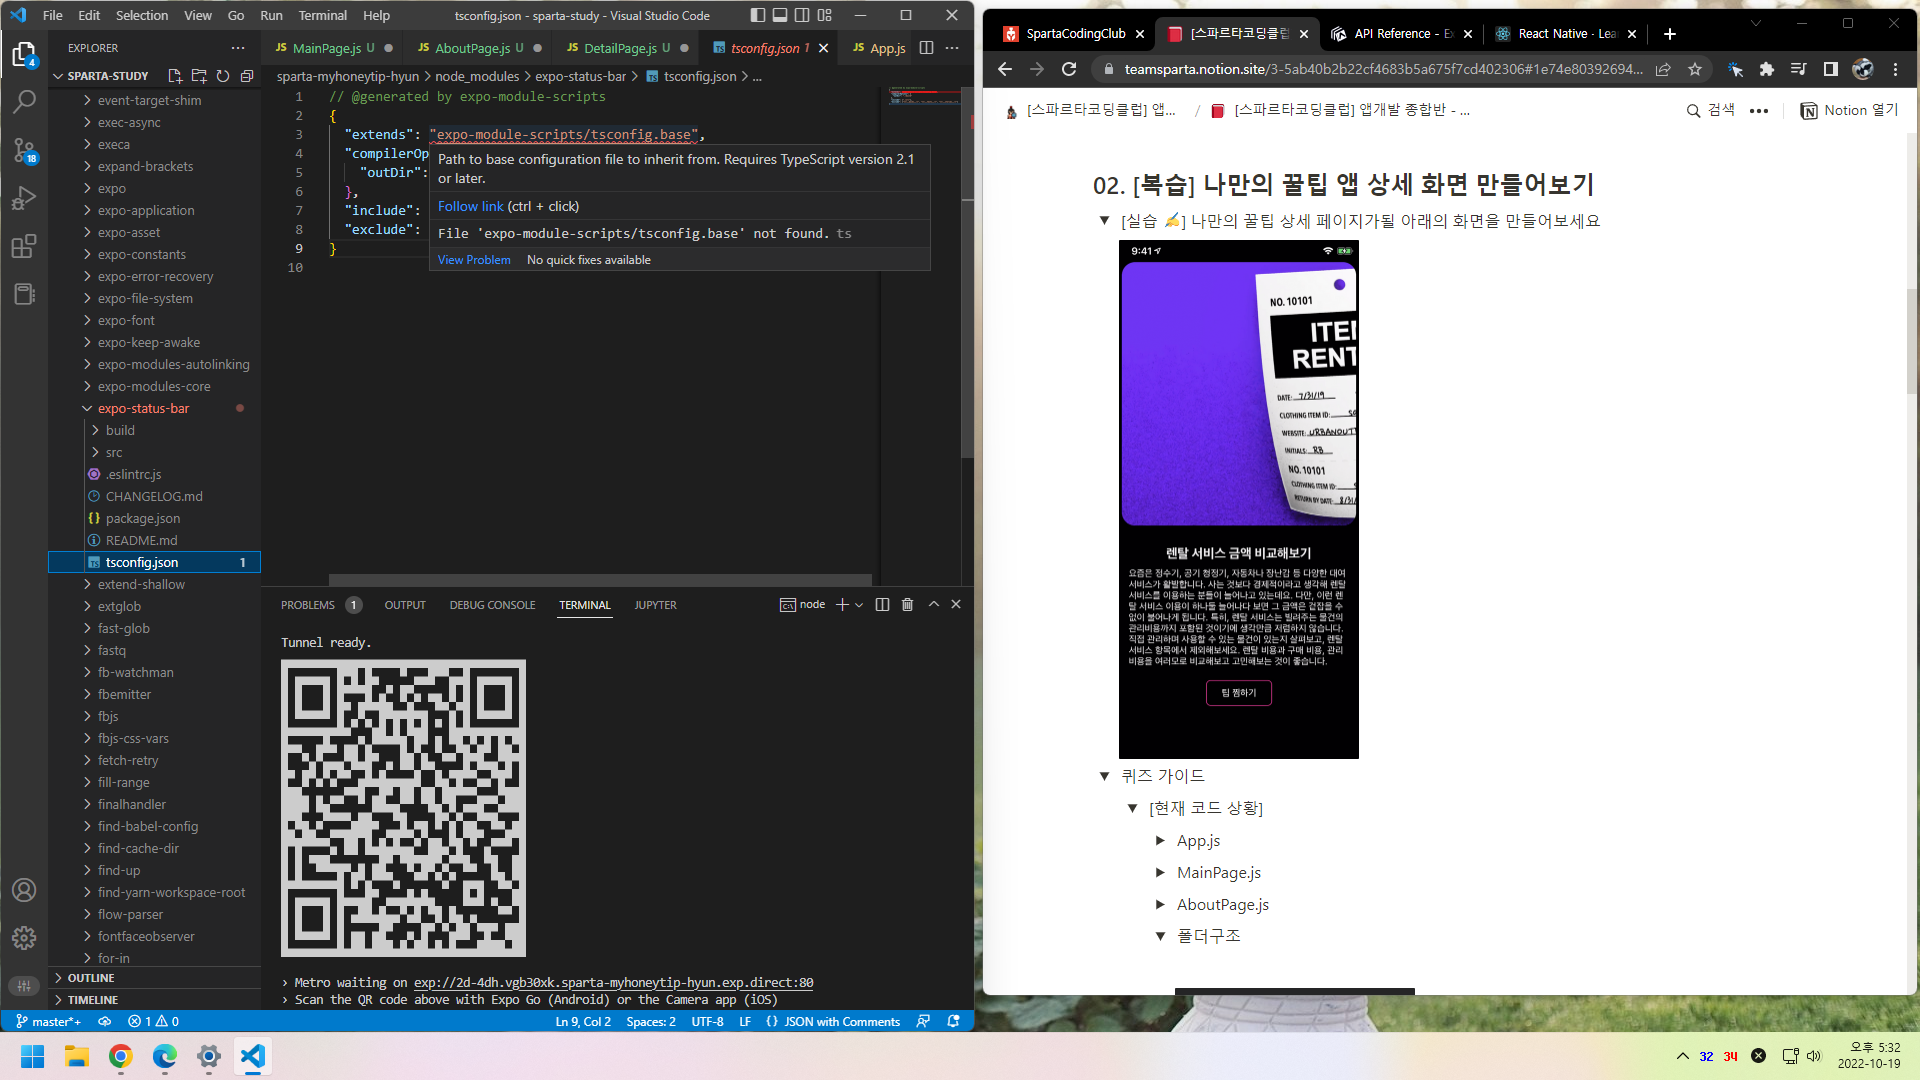Toggle panel layout icon in title bar
1920x1080 pixels.
(780, 15)
